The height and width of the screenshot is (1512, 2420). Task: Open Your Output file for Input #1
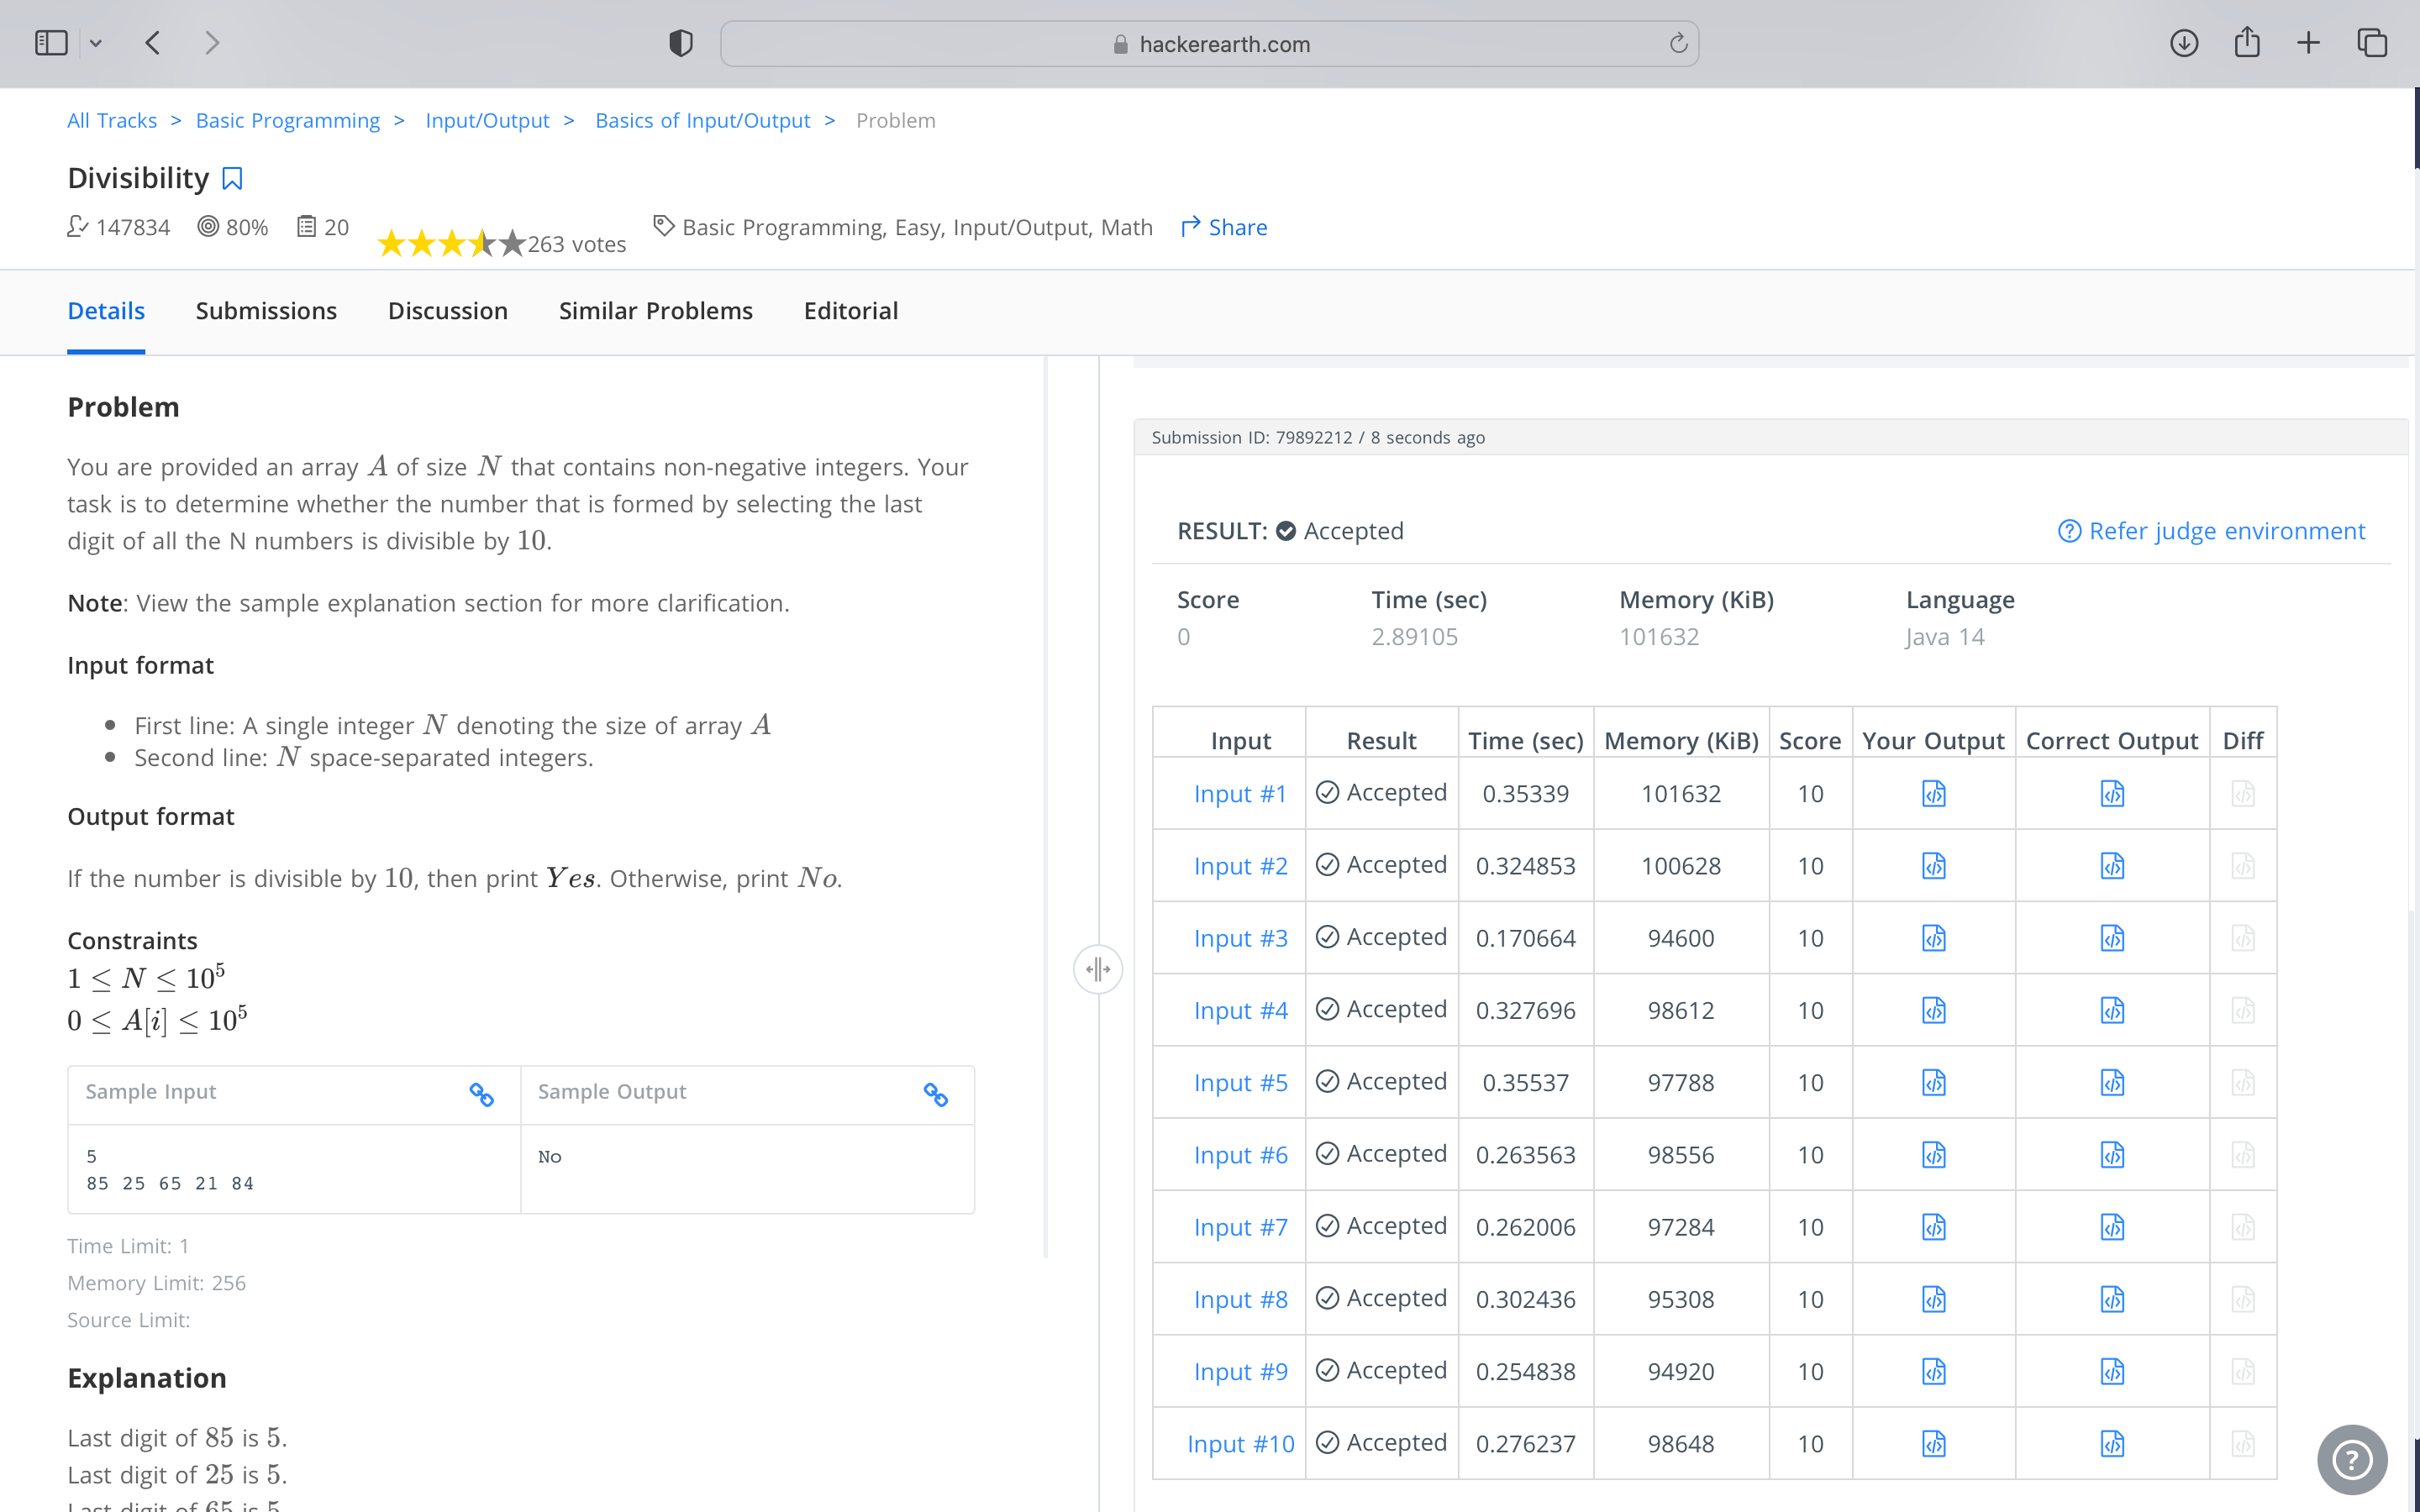[1933, 794]
